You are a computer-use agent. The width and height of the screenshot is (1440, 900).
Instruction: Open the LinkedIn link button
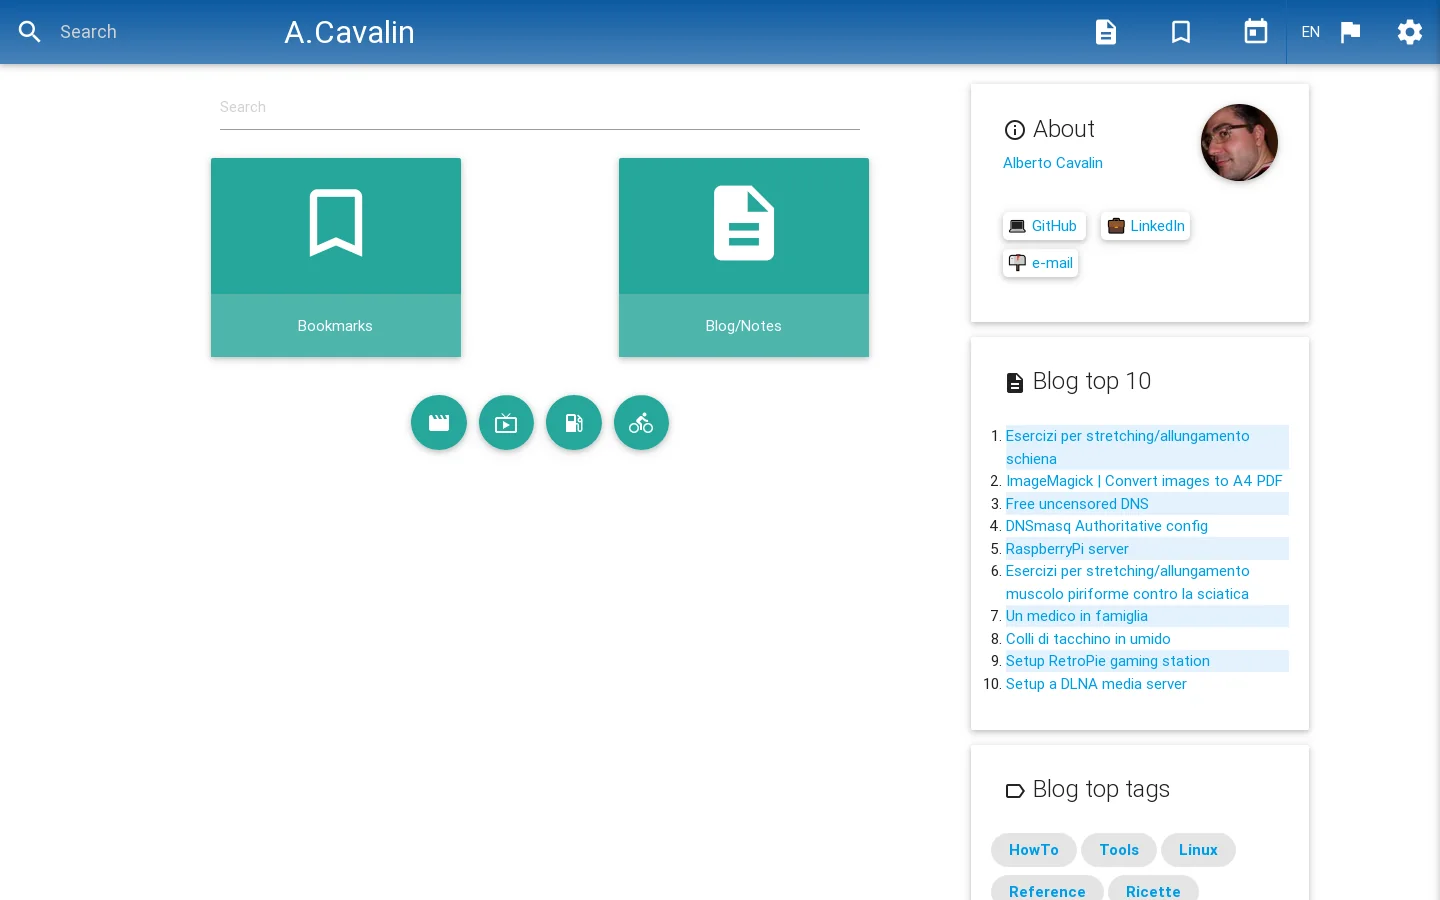[x=1146, y=226]
